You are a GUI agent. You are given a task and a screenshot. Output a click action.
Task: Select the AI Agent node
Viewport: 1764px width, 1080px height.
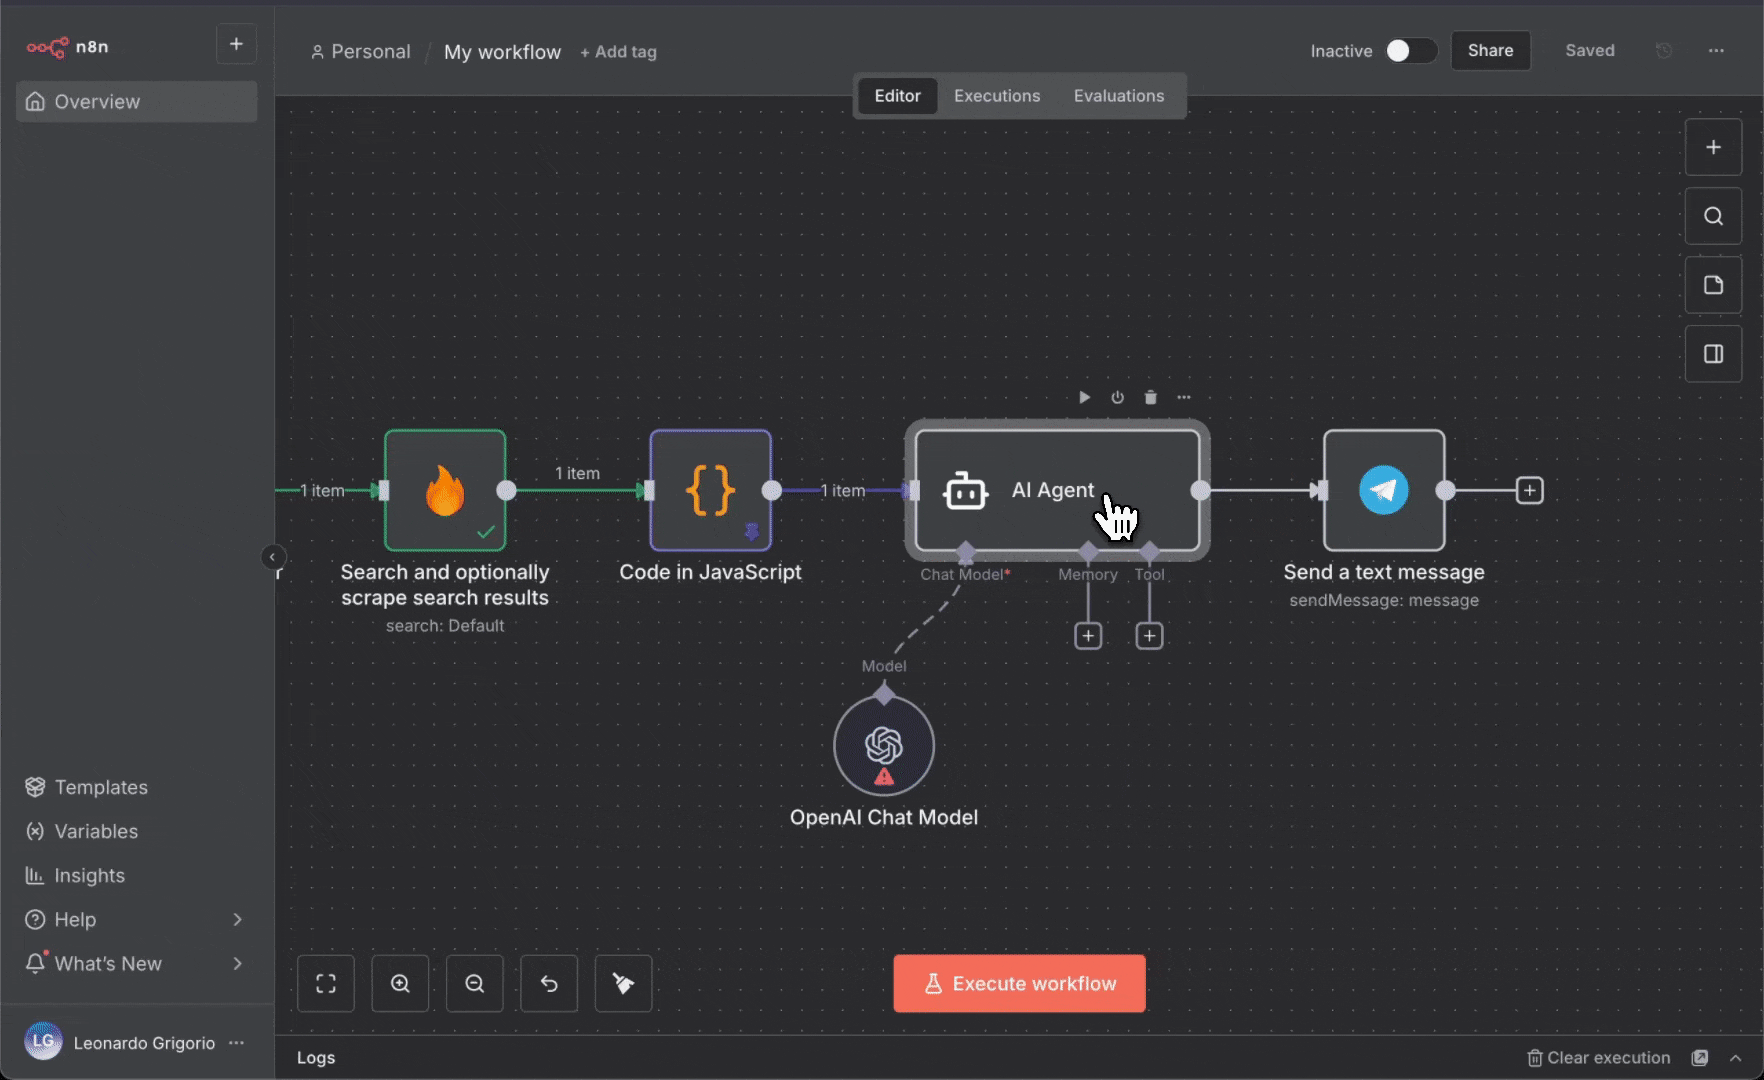pyautogui.click(x=1055, y=490)
